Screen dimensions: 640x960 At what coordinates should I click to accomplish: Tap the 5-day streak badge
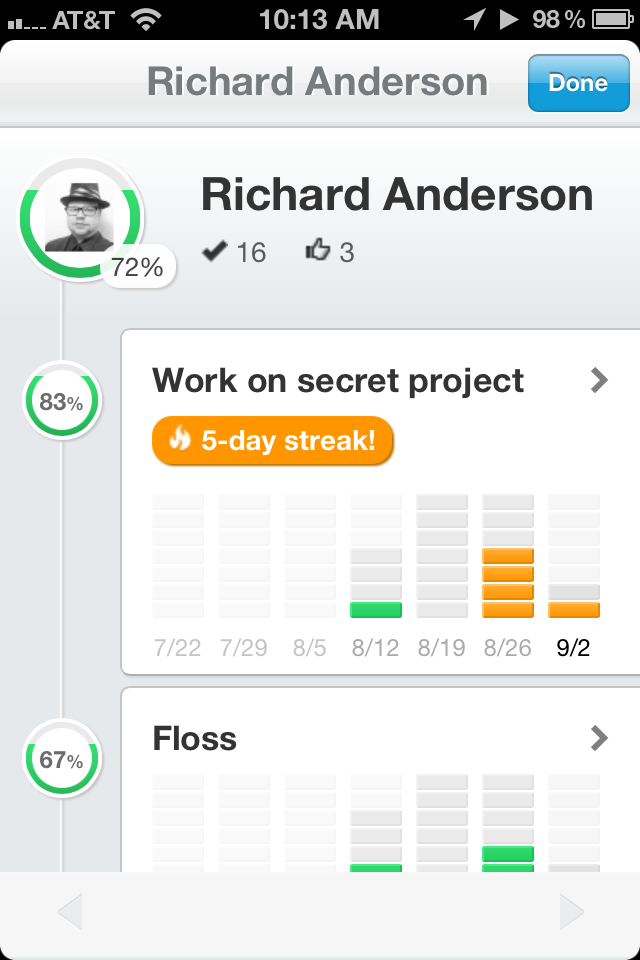[273, 441]
